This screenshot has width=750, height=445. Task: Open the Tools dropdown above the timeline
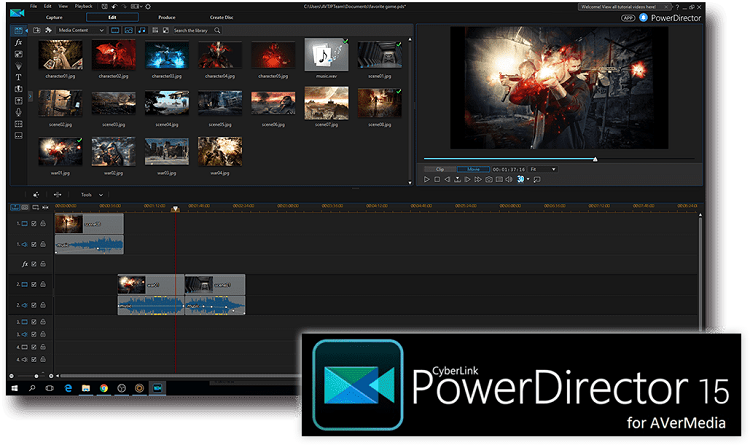click(x=92, y=194)
